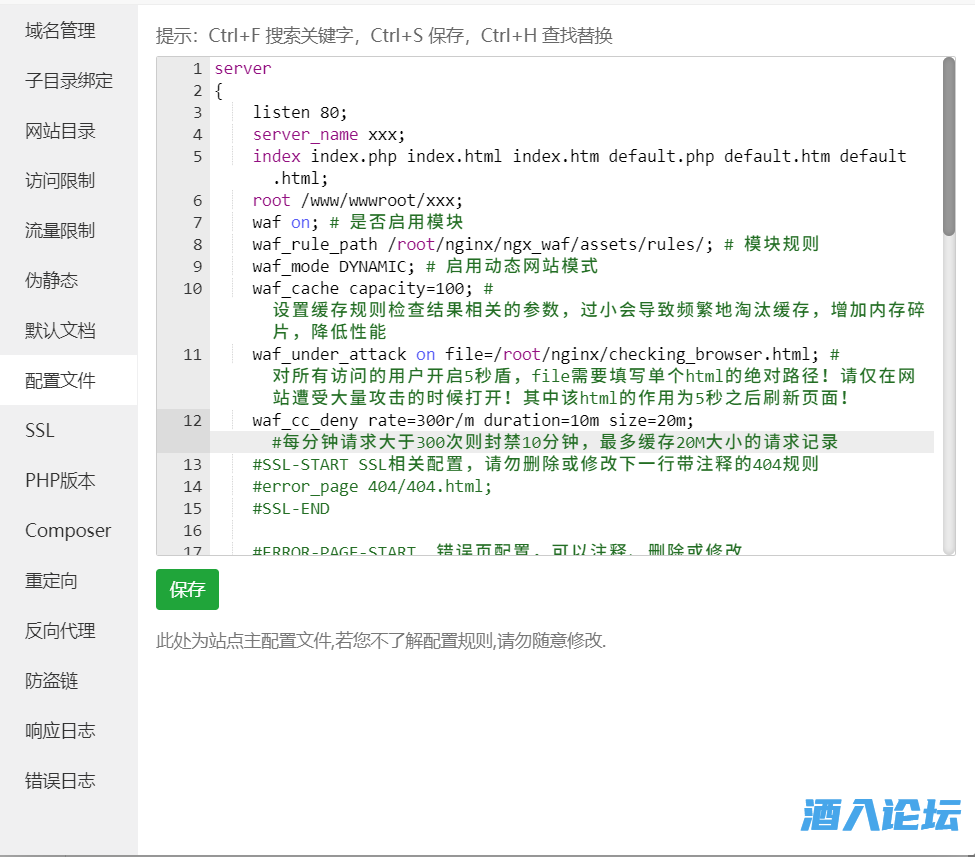Click the green 保存 button
975x857 pixels.
pyautogui.click(x=187, y=590)
